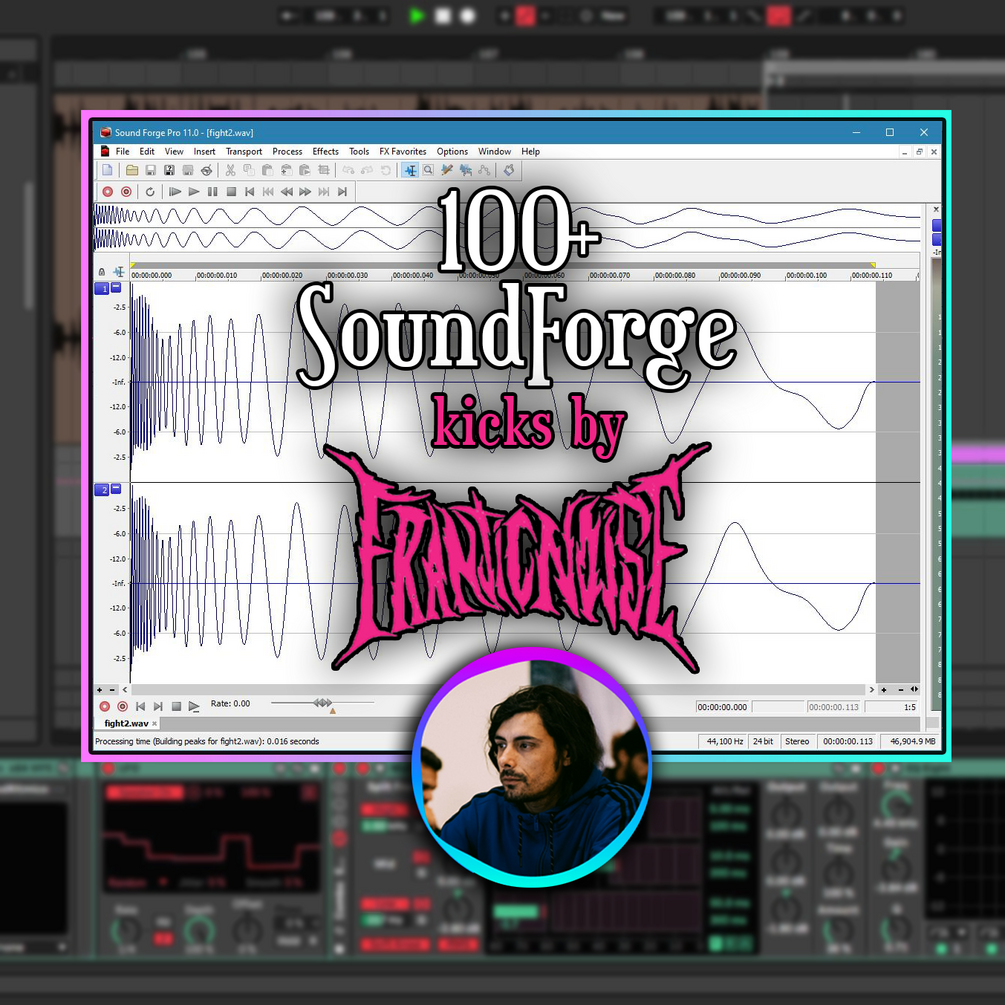
Task: Create a new file with the New icon
Action: coord(107,170)
